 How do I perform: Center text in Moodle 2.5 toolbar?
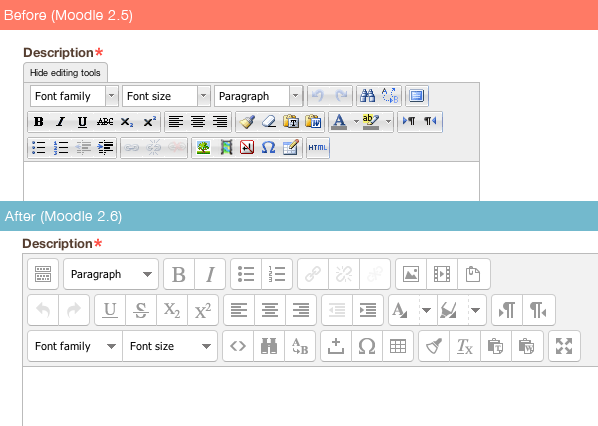pyautogui.click(x=198, y=122)
